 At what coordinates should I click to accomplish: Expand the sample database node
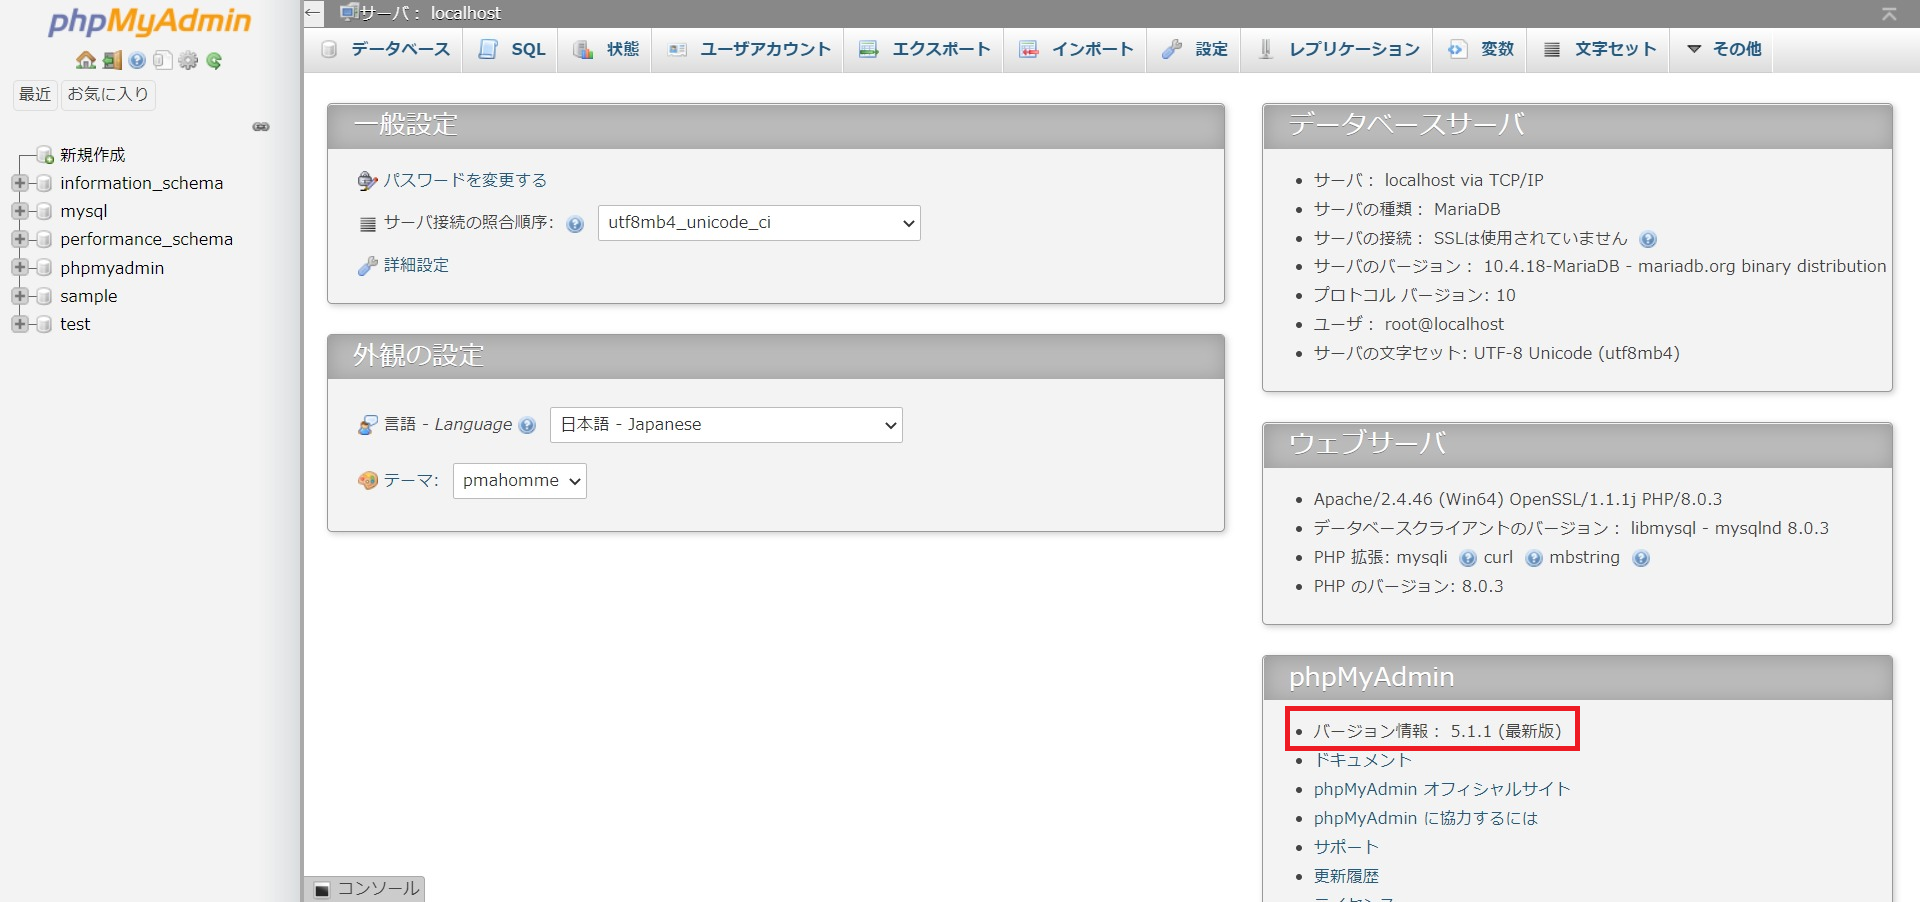tap(19, 296)
